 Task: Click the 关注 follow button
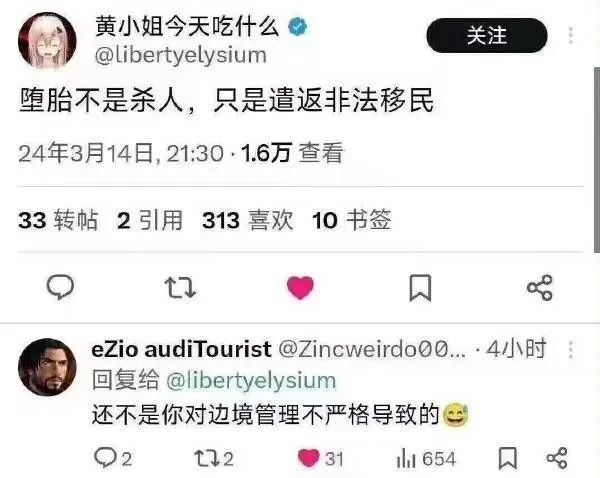pyautogui.click(x=487, y=35)
